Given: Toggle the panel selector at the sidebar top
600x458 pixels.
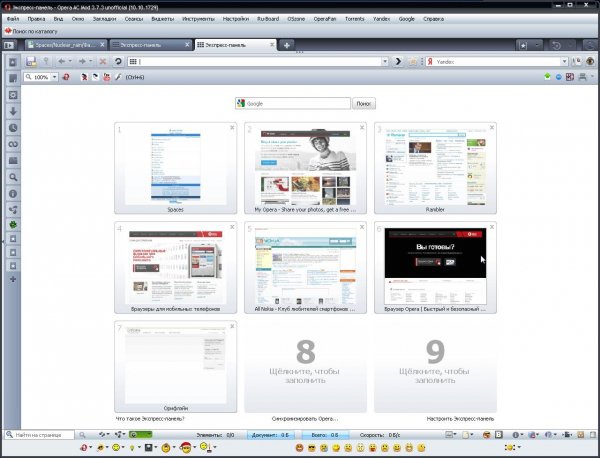Looking at the screenshot, I should click(13, 62).
